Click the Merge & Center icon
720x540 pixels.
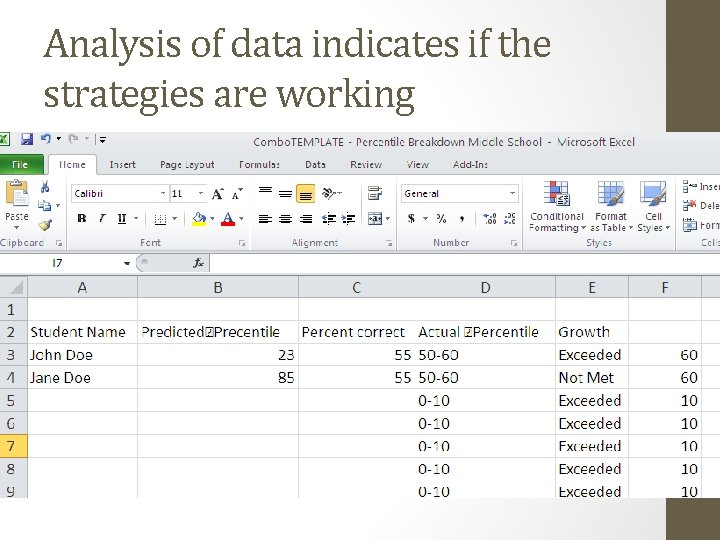375,219
